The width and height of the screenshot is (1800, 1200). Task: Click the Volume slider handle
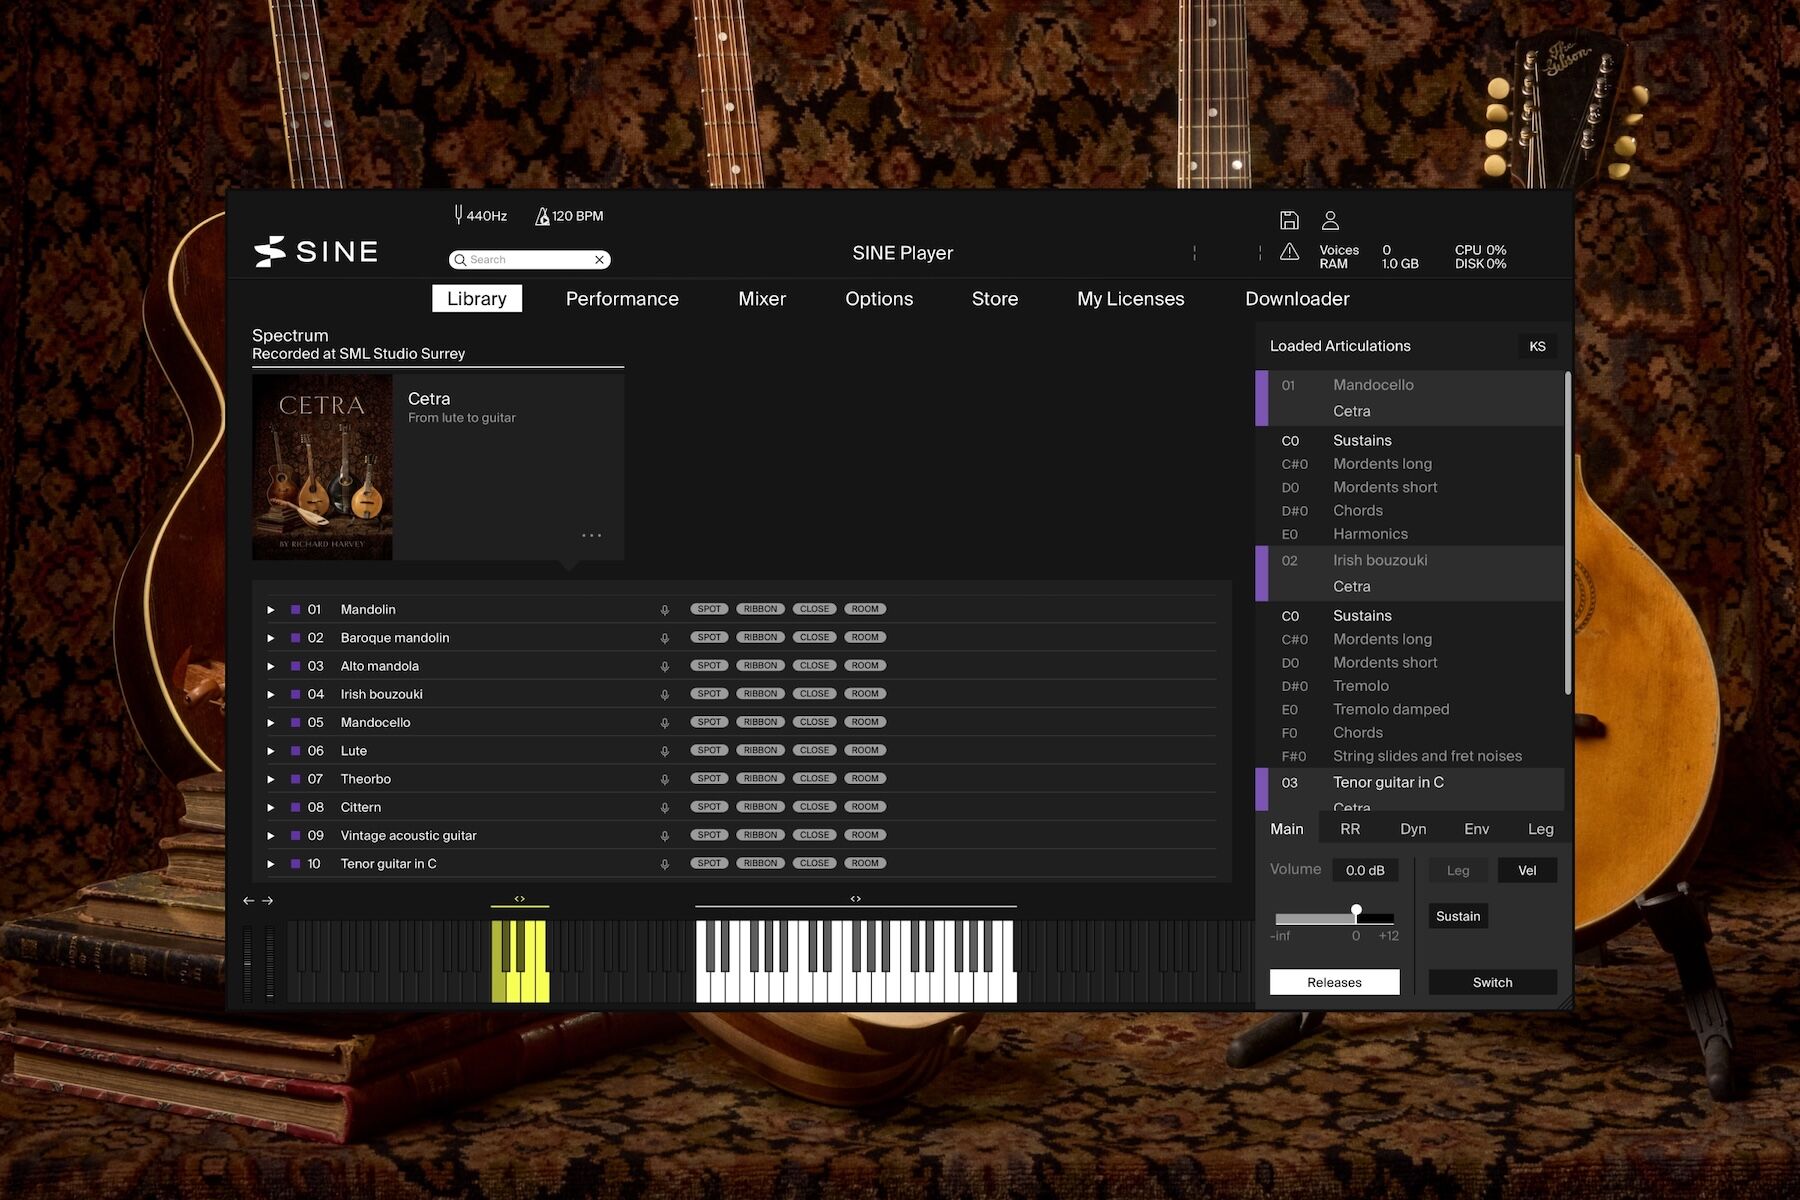[x=1356, y=910]
